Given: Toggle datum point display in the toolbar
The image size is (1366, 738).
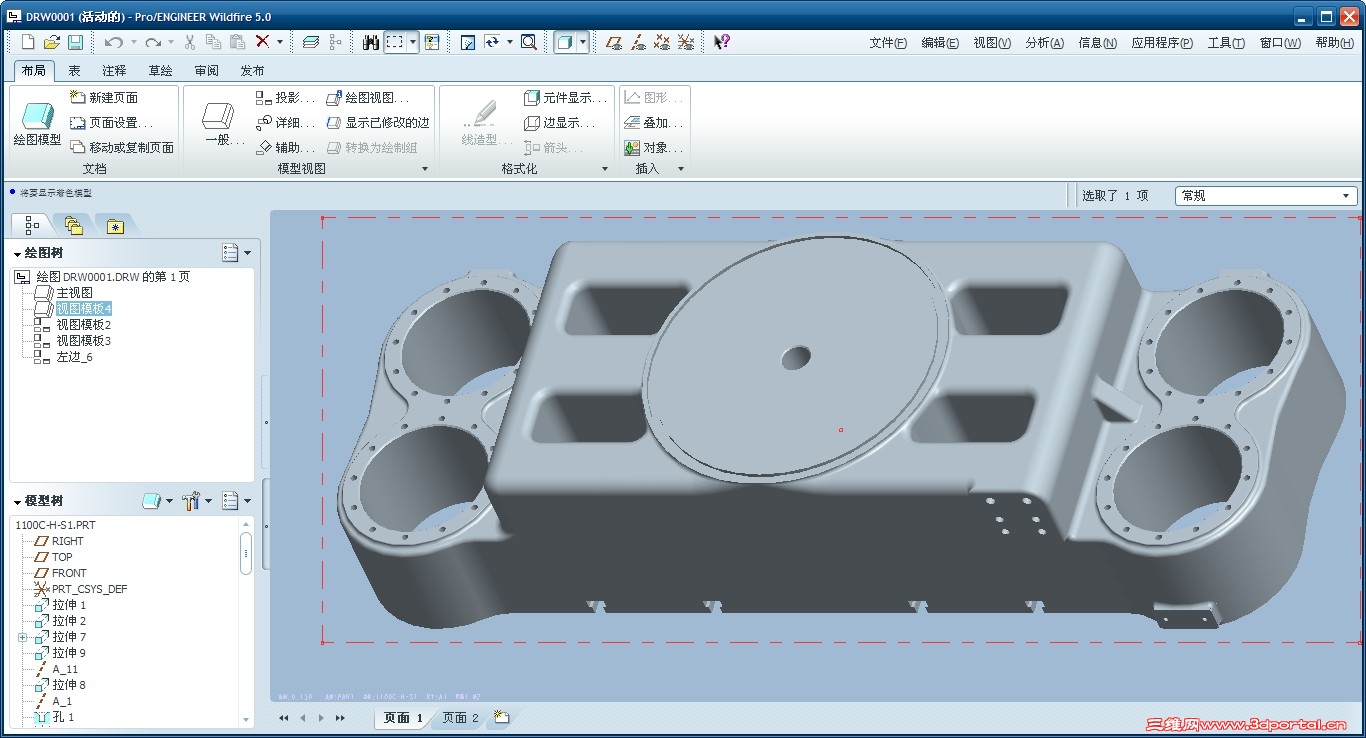Looking at the screenshot, I should (x=662, y=42).
